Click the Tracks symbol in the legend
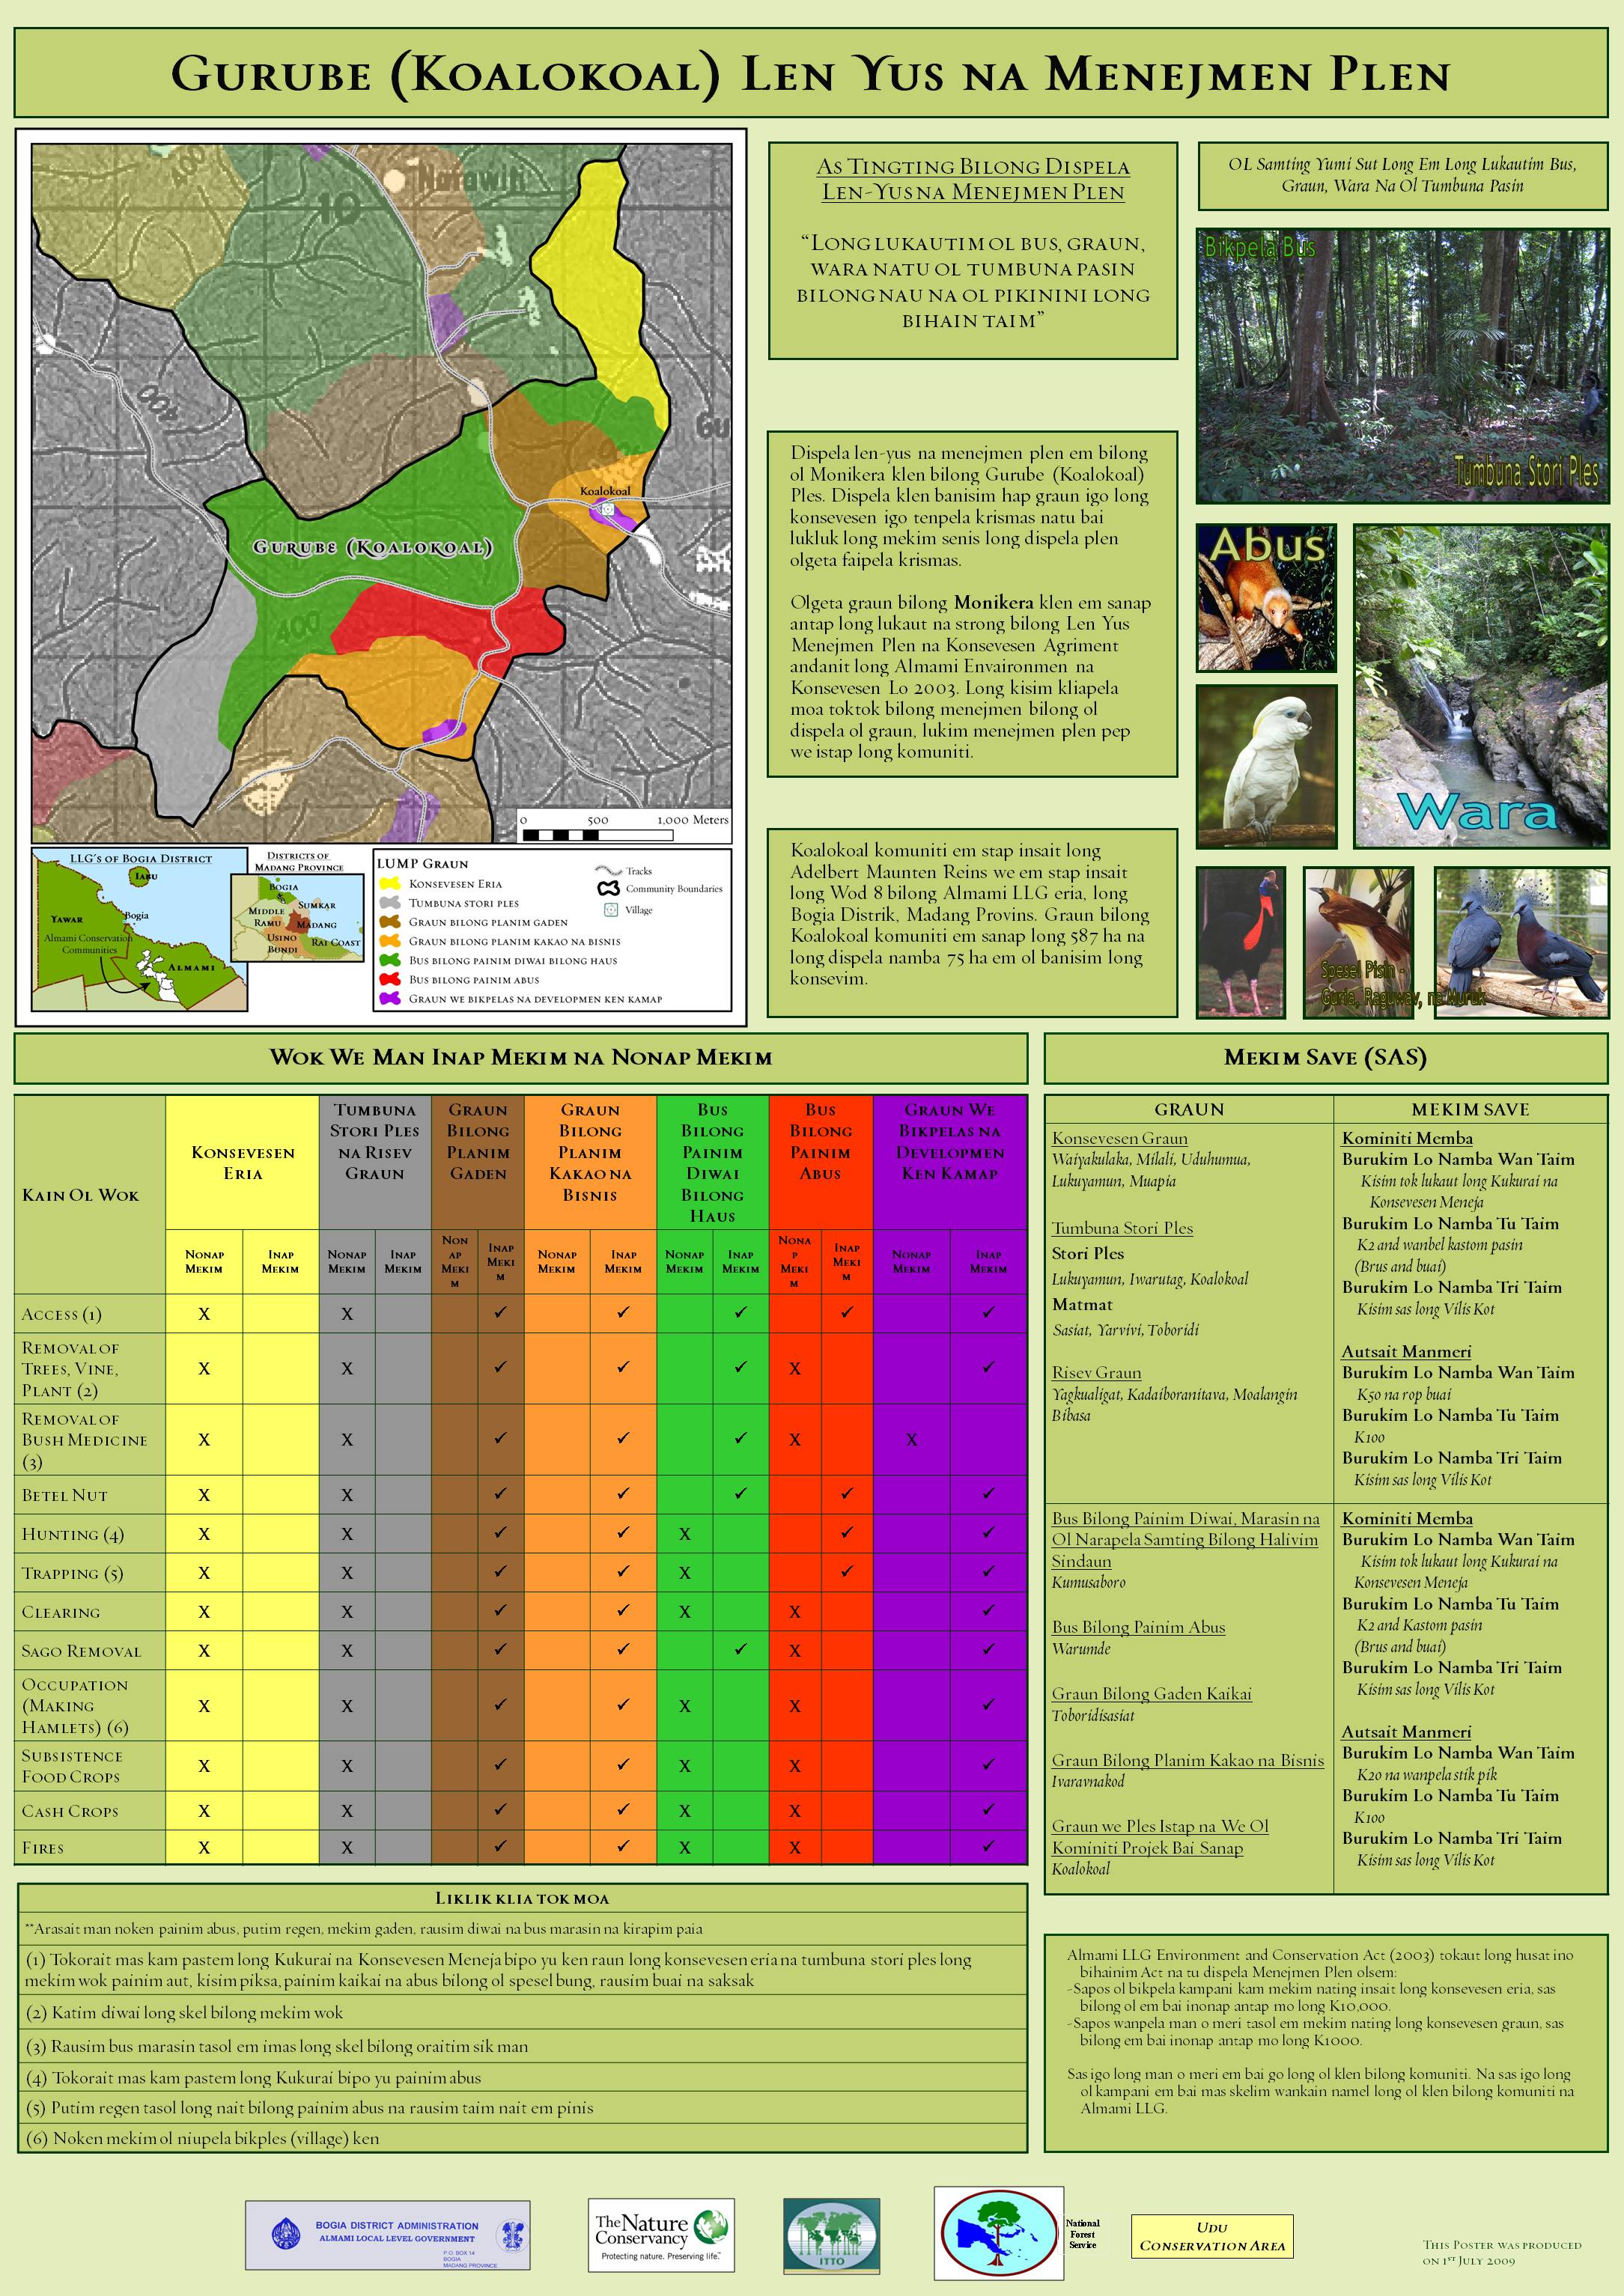Screen dimensions: 1624x2296 coord(608,871)
